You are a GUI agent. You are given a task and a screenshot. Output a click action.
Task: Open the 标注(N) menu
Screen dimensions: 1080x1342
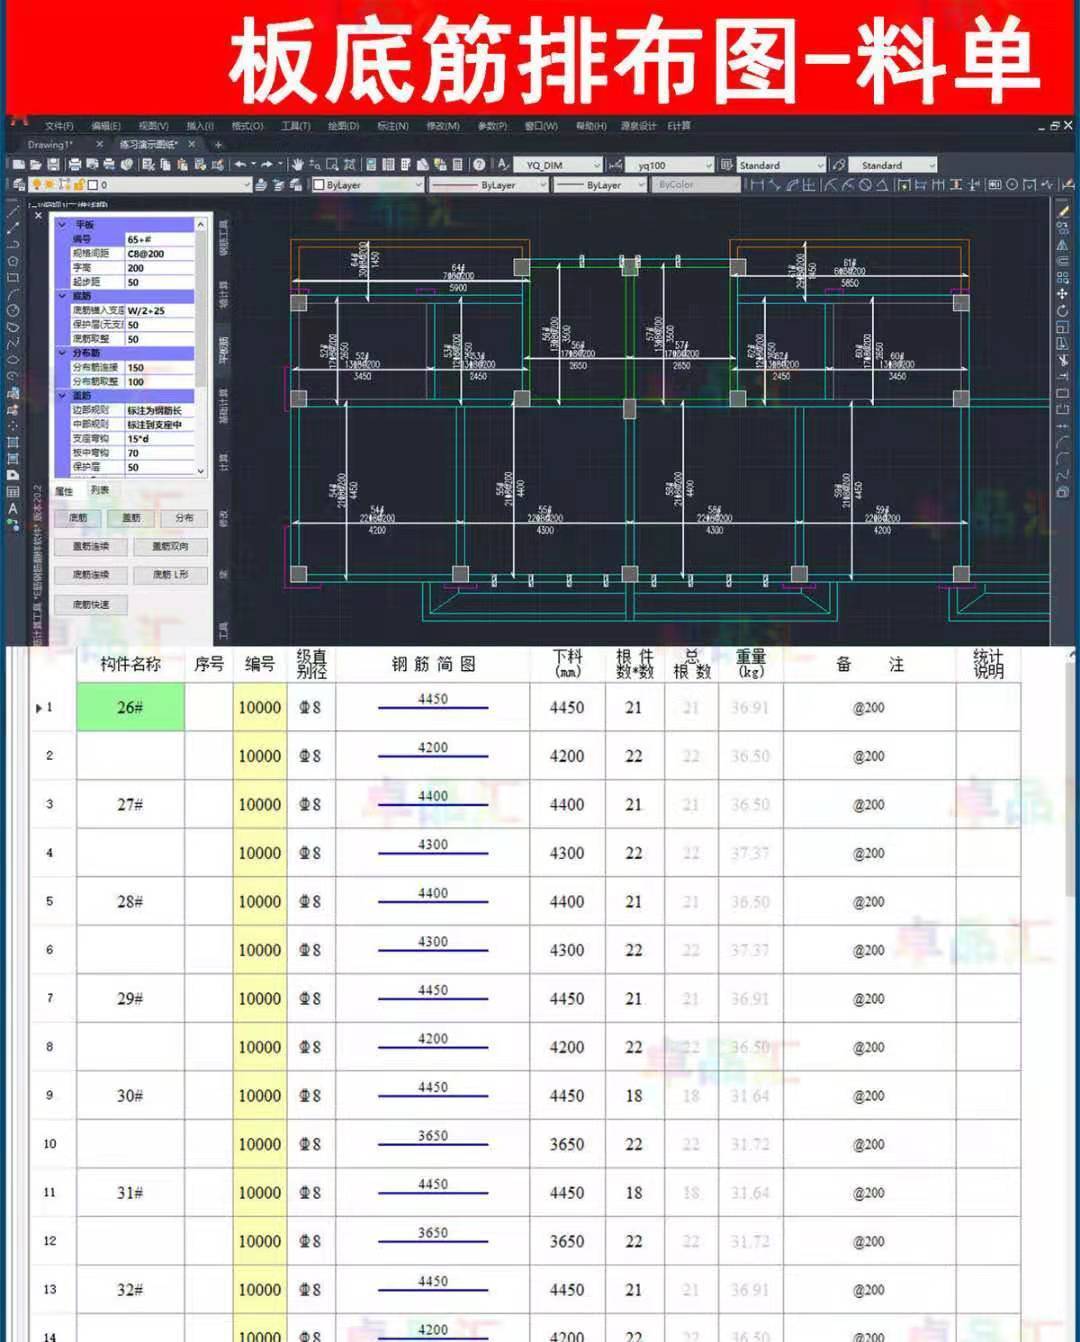(393, 126)
